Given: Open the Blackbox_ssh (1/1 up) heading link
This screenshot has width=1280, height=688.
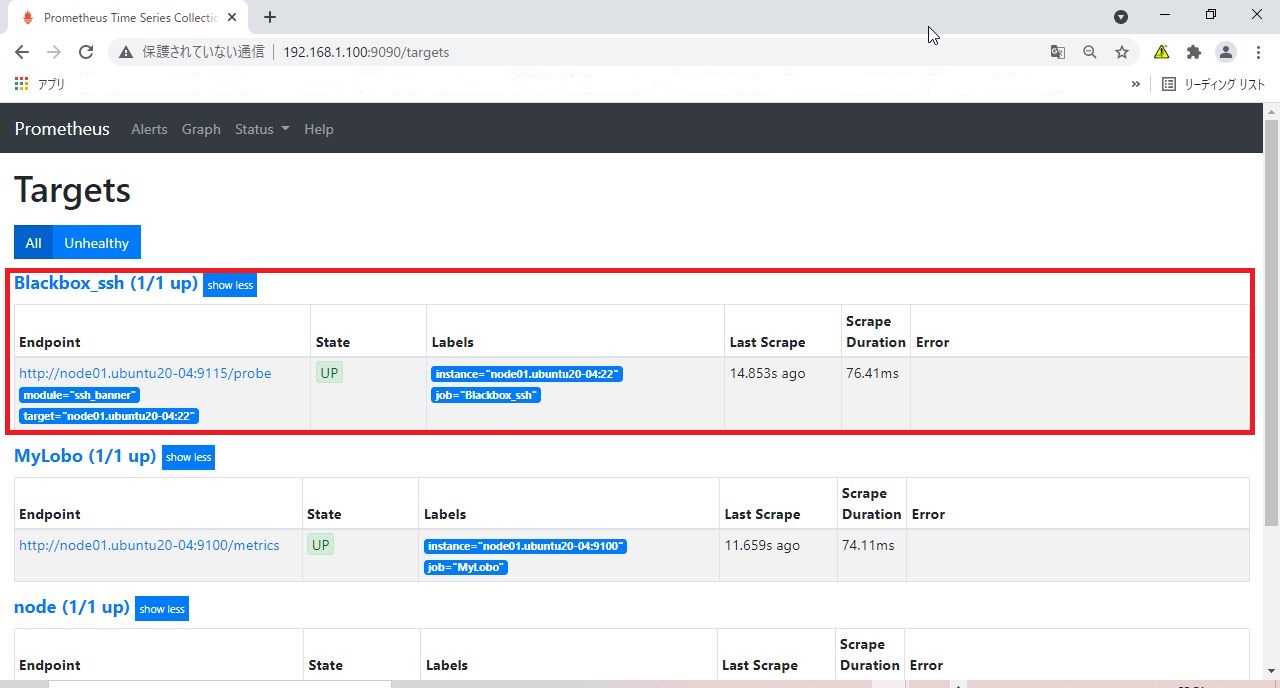Looking at the screenshot, I should click(106, 283).
